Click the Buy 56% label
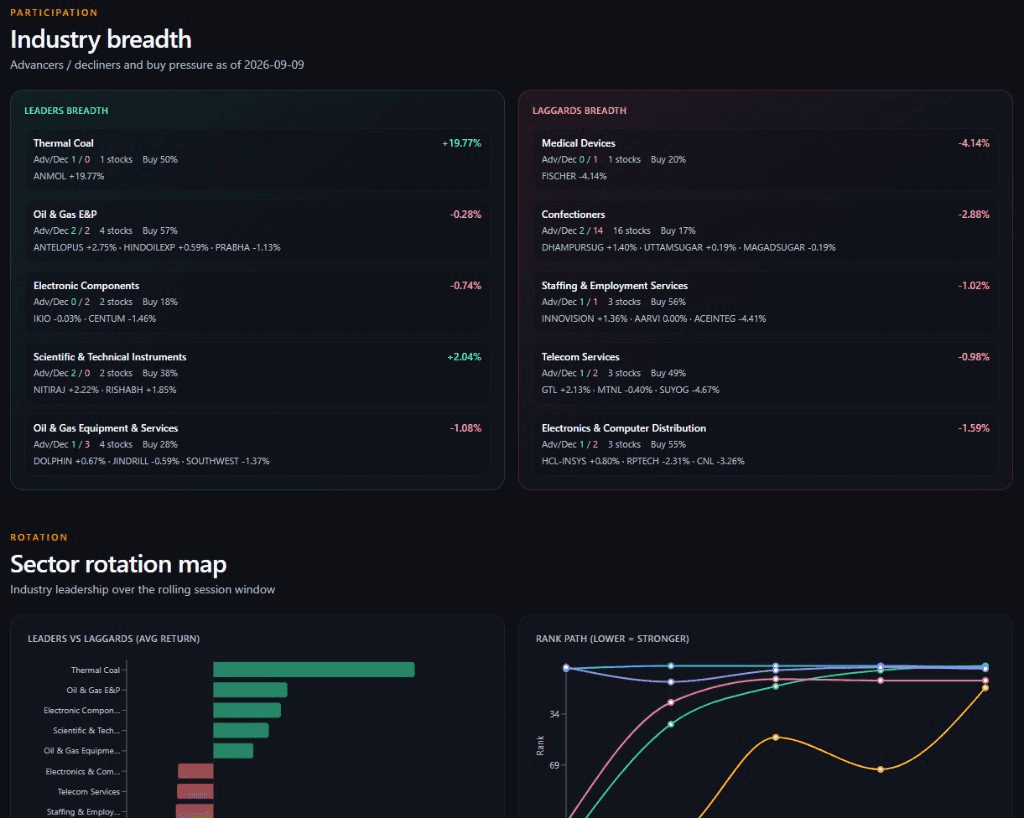This screenshot has width=1024, height=818. click(668, 302)
